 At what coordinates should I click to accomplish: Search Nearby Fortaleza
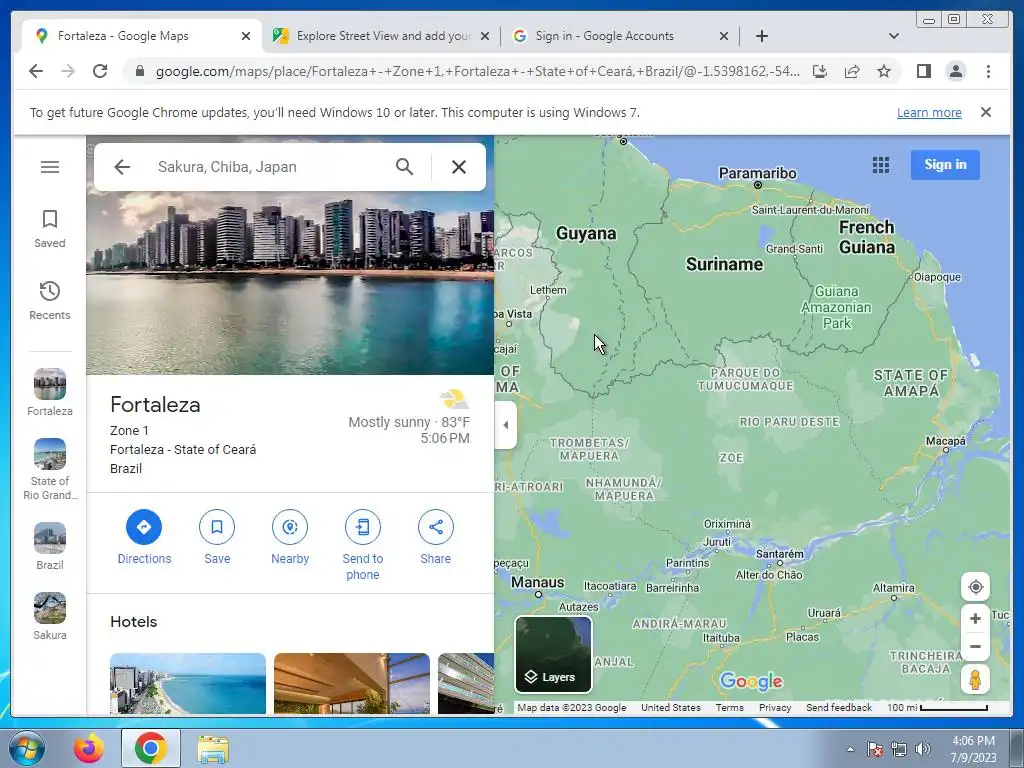pos(290,537)
